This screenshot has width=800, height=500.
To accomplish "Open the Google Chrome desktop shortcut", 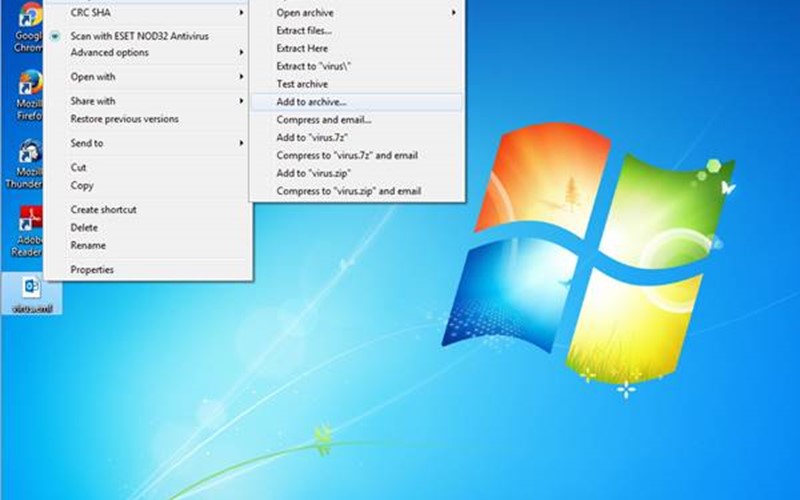I will [29, 28].
